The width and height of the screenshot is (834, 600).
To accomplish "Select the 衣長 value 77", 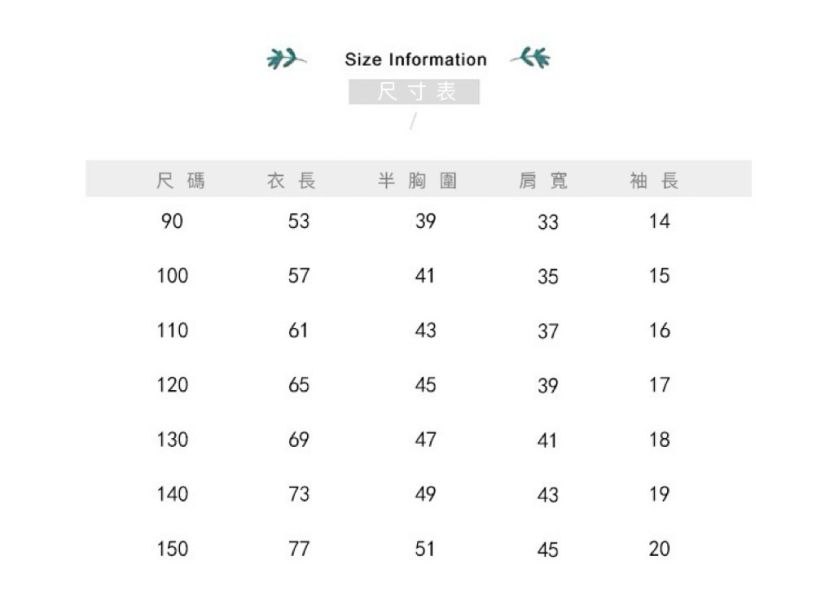I will 298,548.
